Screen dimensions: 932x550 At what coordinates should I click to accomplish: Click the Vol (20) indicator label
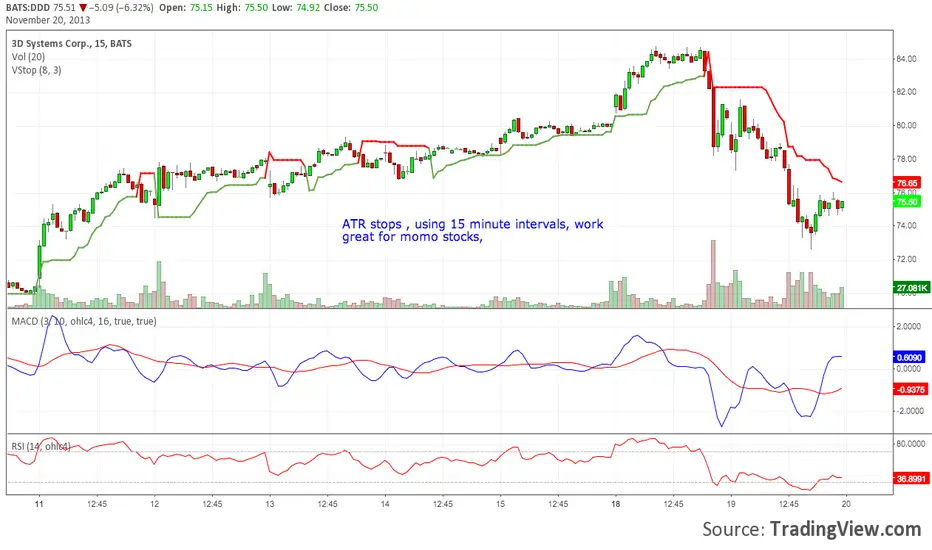coord(28,57)
